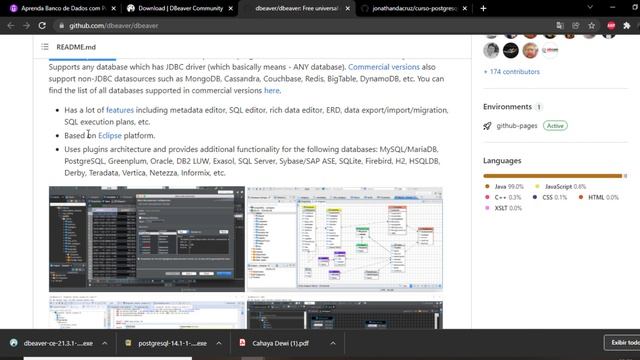Open the red-haired contributor avatar
This screenshot has width=640, height=360.
530,51
